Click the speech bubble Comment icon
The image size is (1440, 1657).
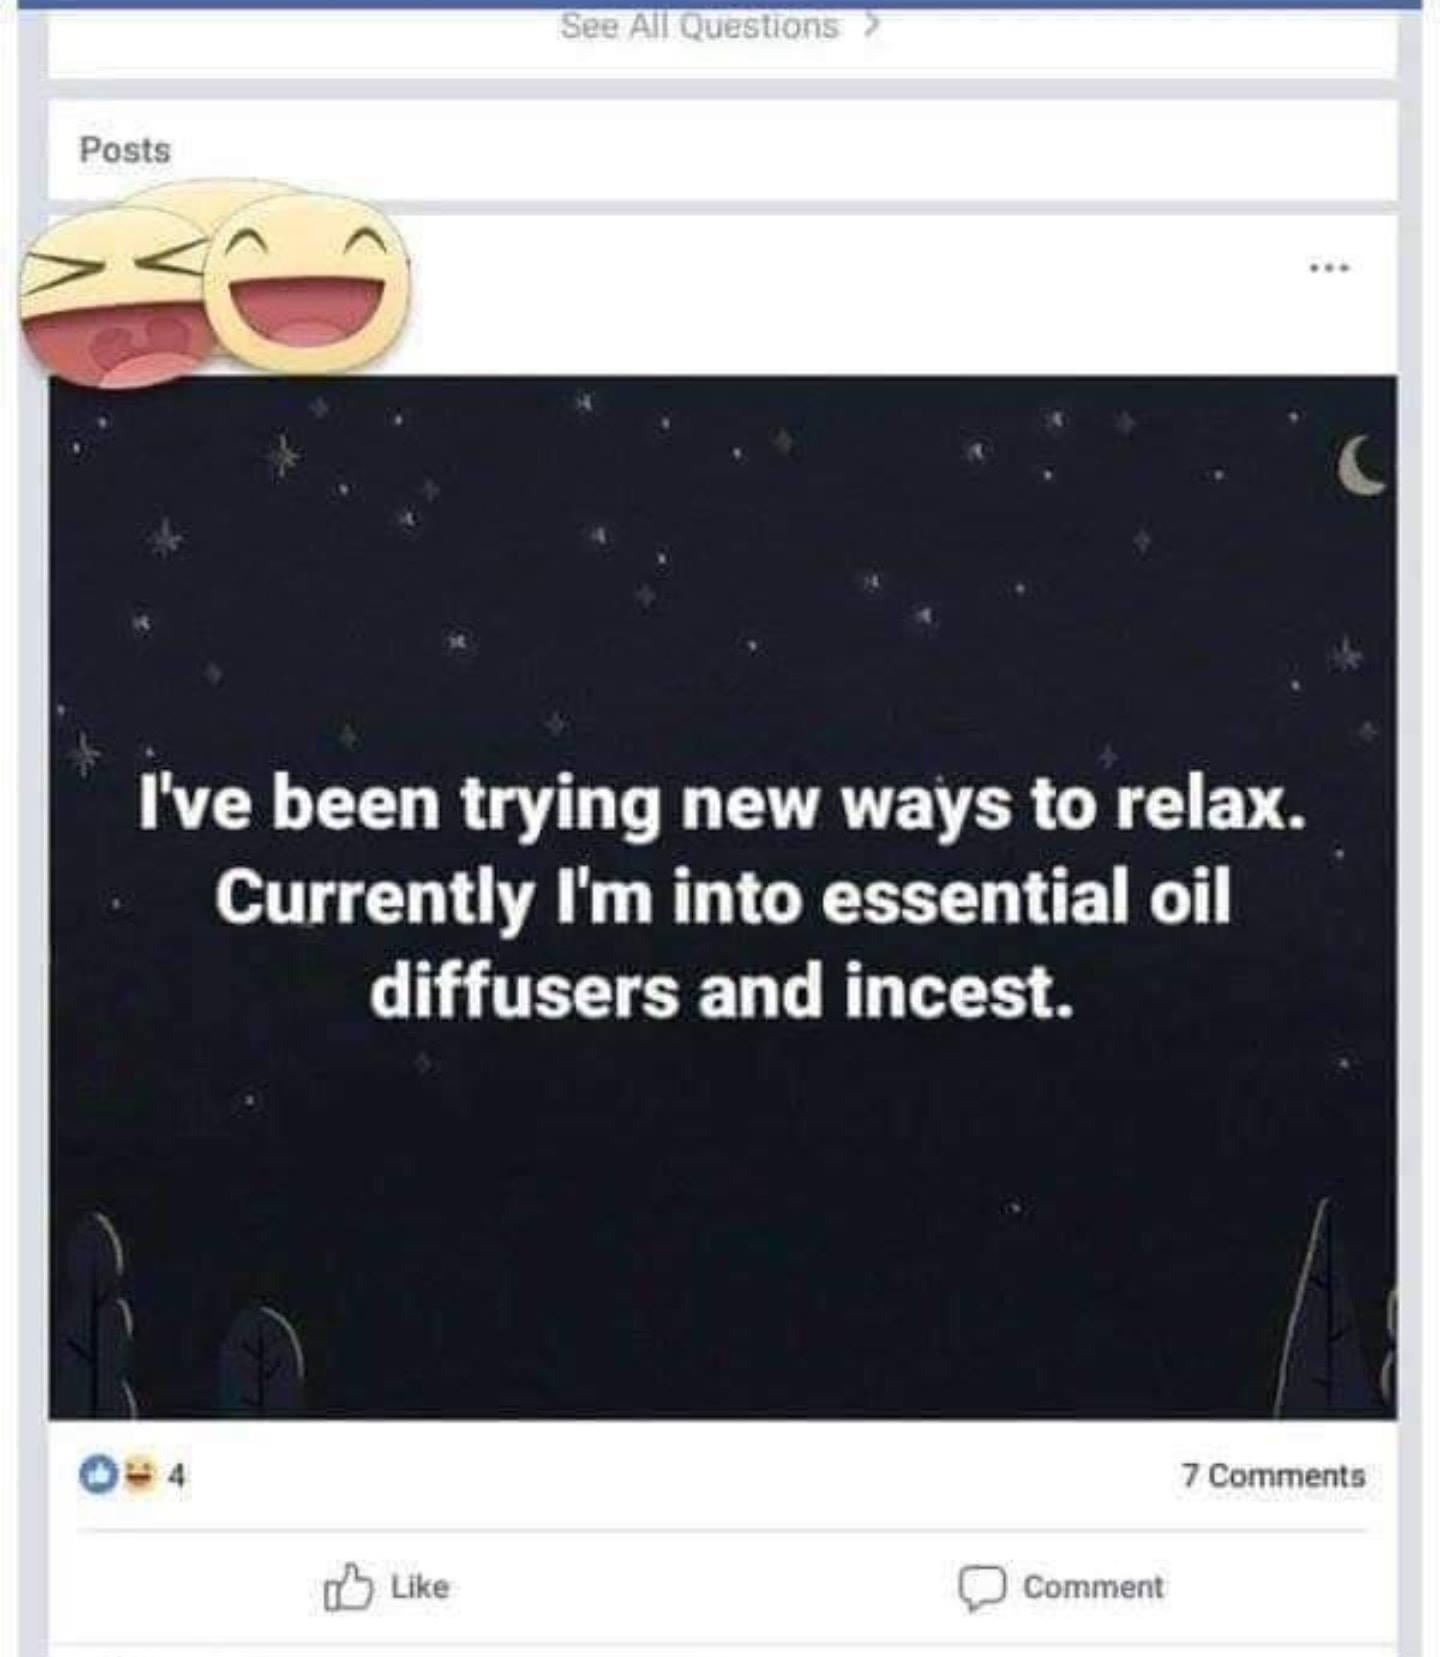pyautogui.click(x=981, y=1587)
